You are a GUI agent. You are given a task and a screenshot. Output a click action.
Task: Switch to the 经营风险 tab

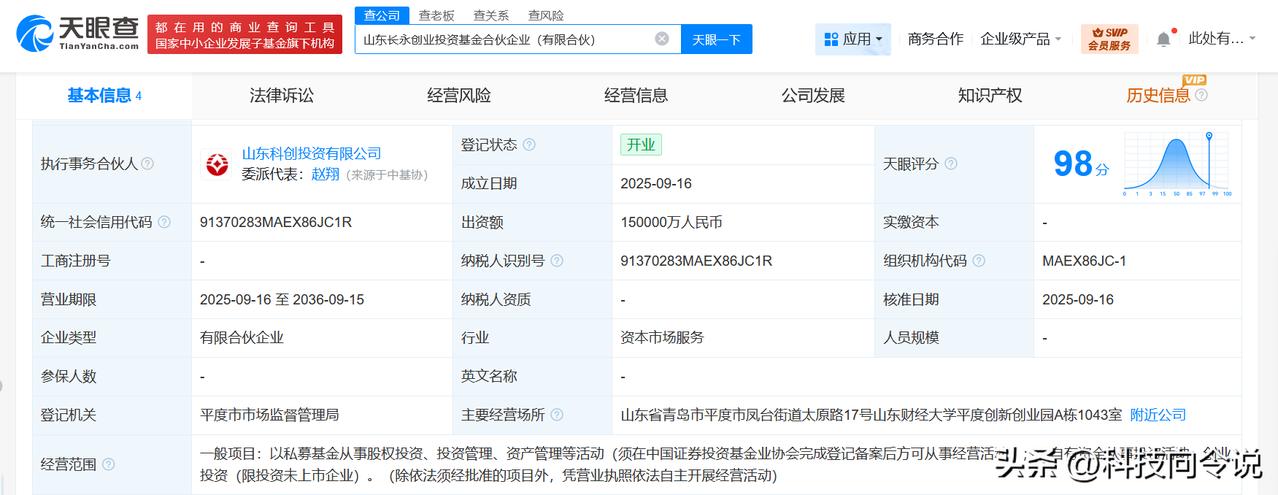click(459, 96)
